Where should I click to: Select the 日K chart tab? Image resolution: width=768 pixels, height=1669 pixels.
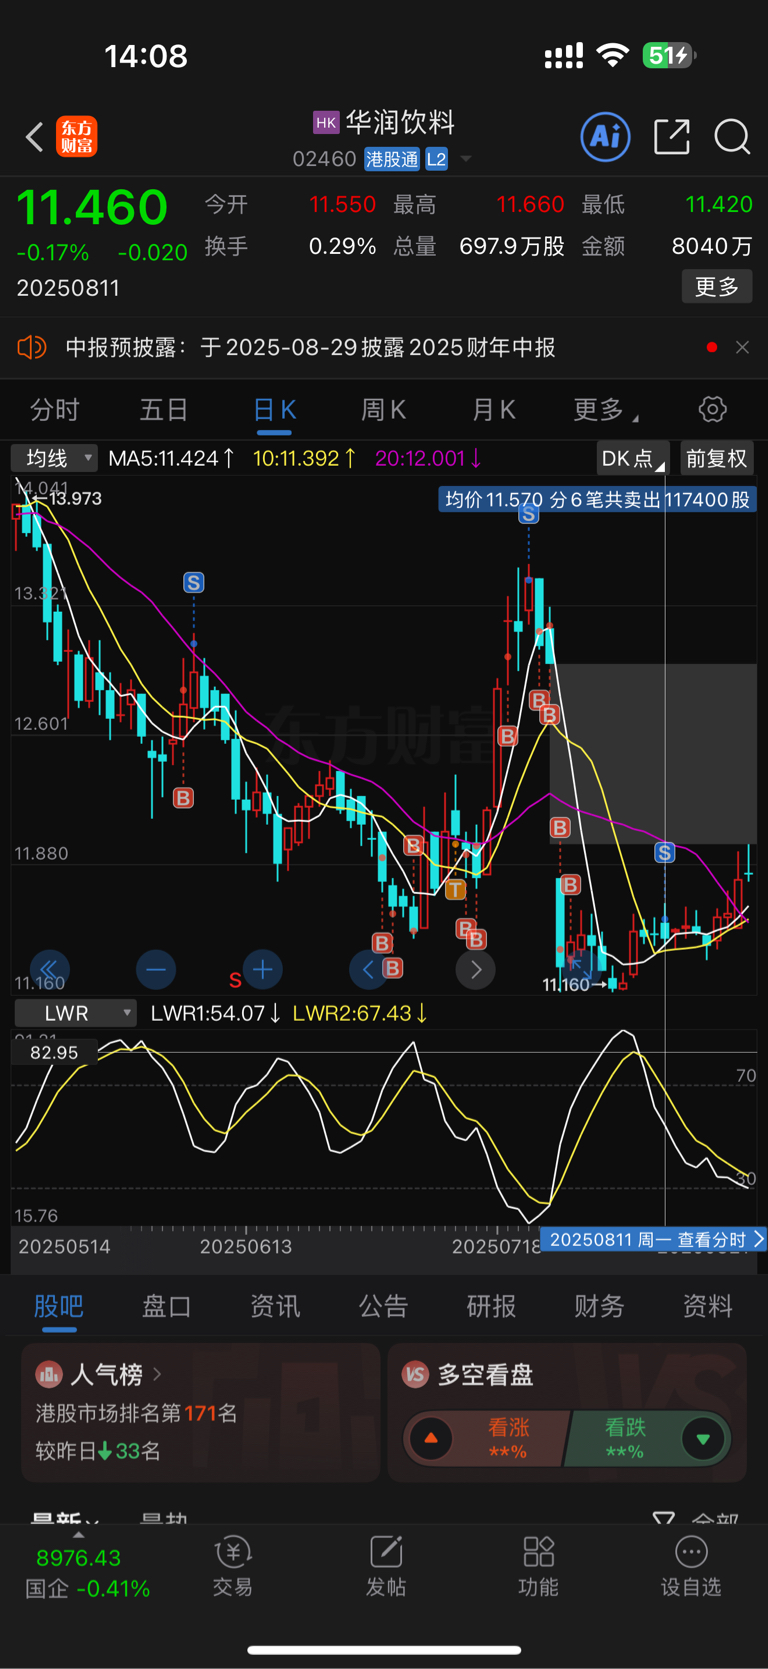[274, 409]
